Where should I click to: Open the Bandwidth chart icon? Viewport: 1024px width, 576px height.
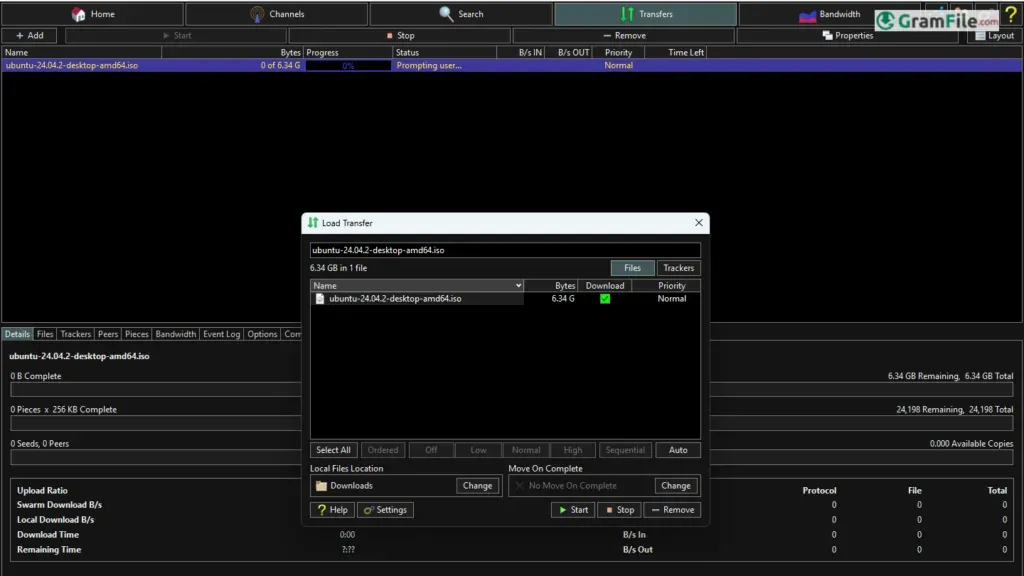807,14
